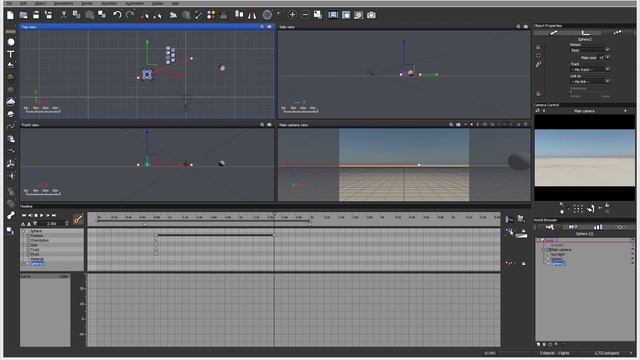Viewport: 640px width, 360px height.
Task: Switch to Animation tab in Object Properties
Action: 618,33
